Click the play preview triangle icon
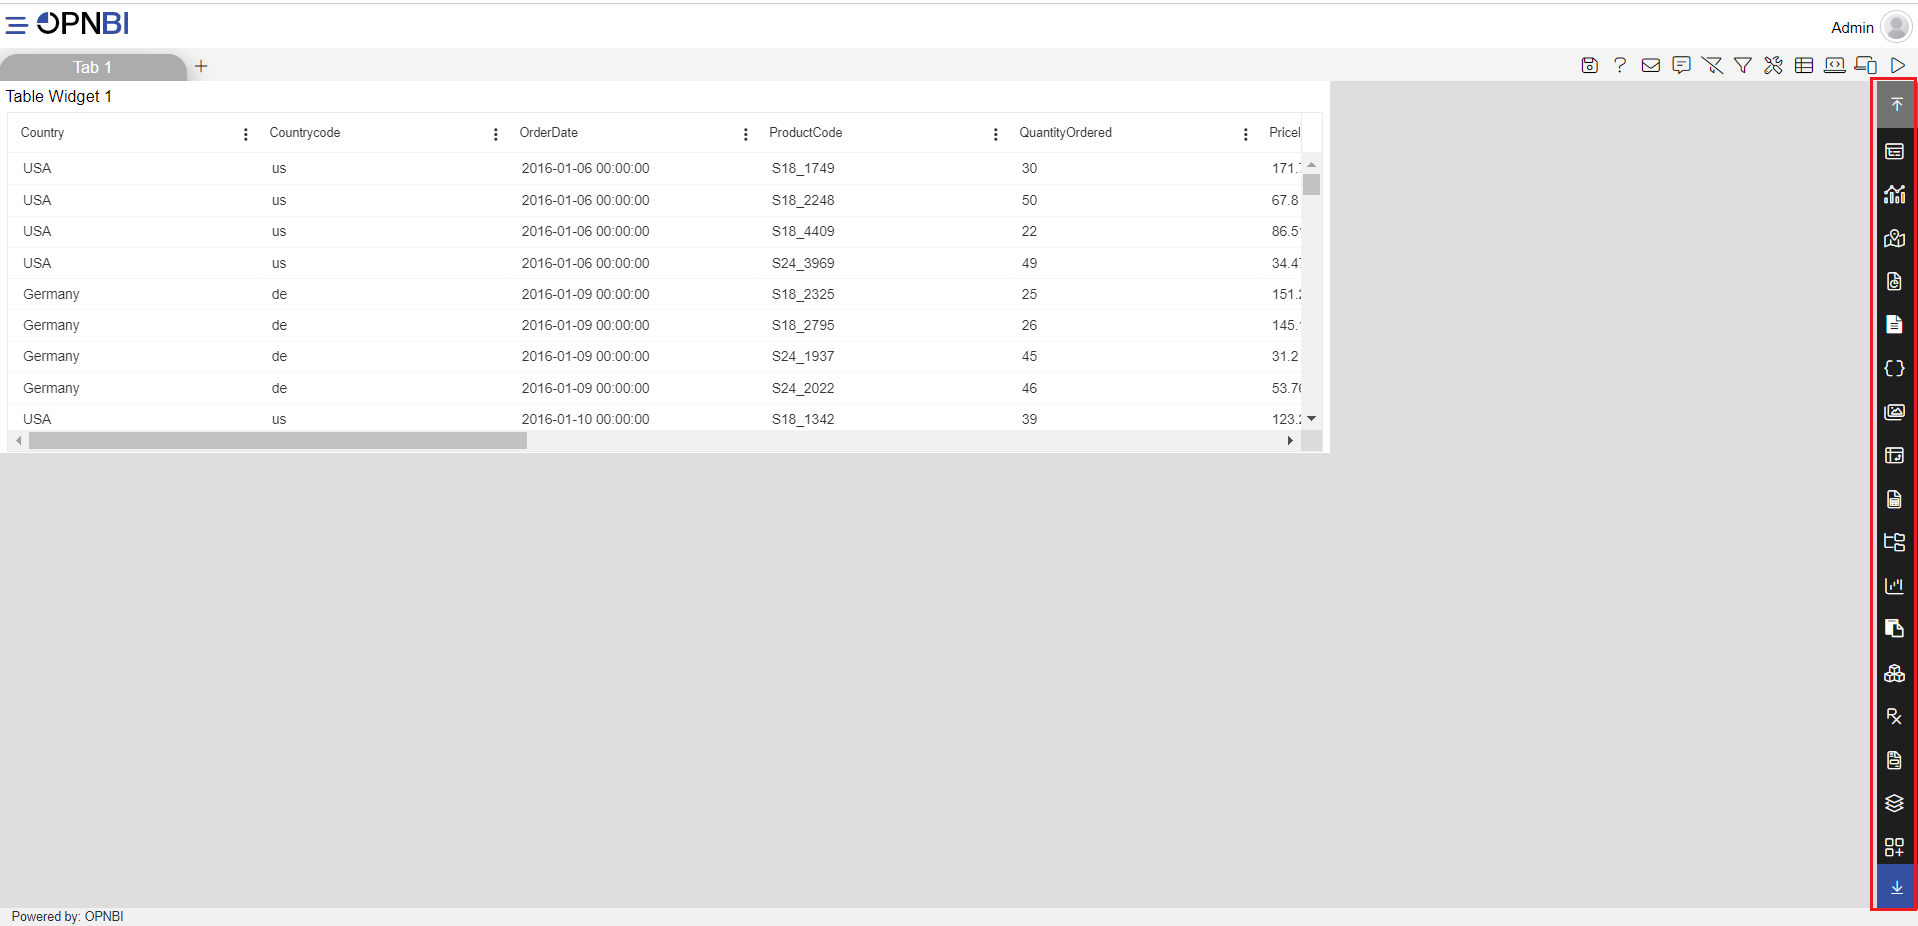 [1897, 65]
